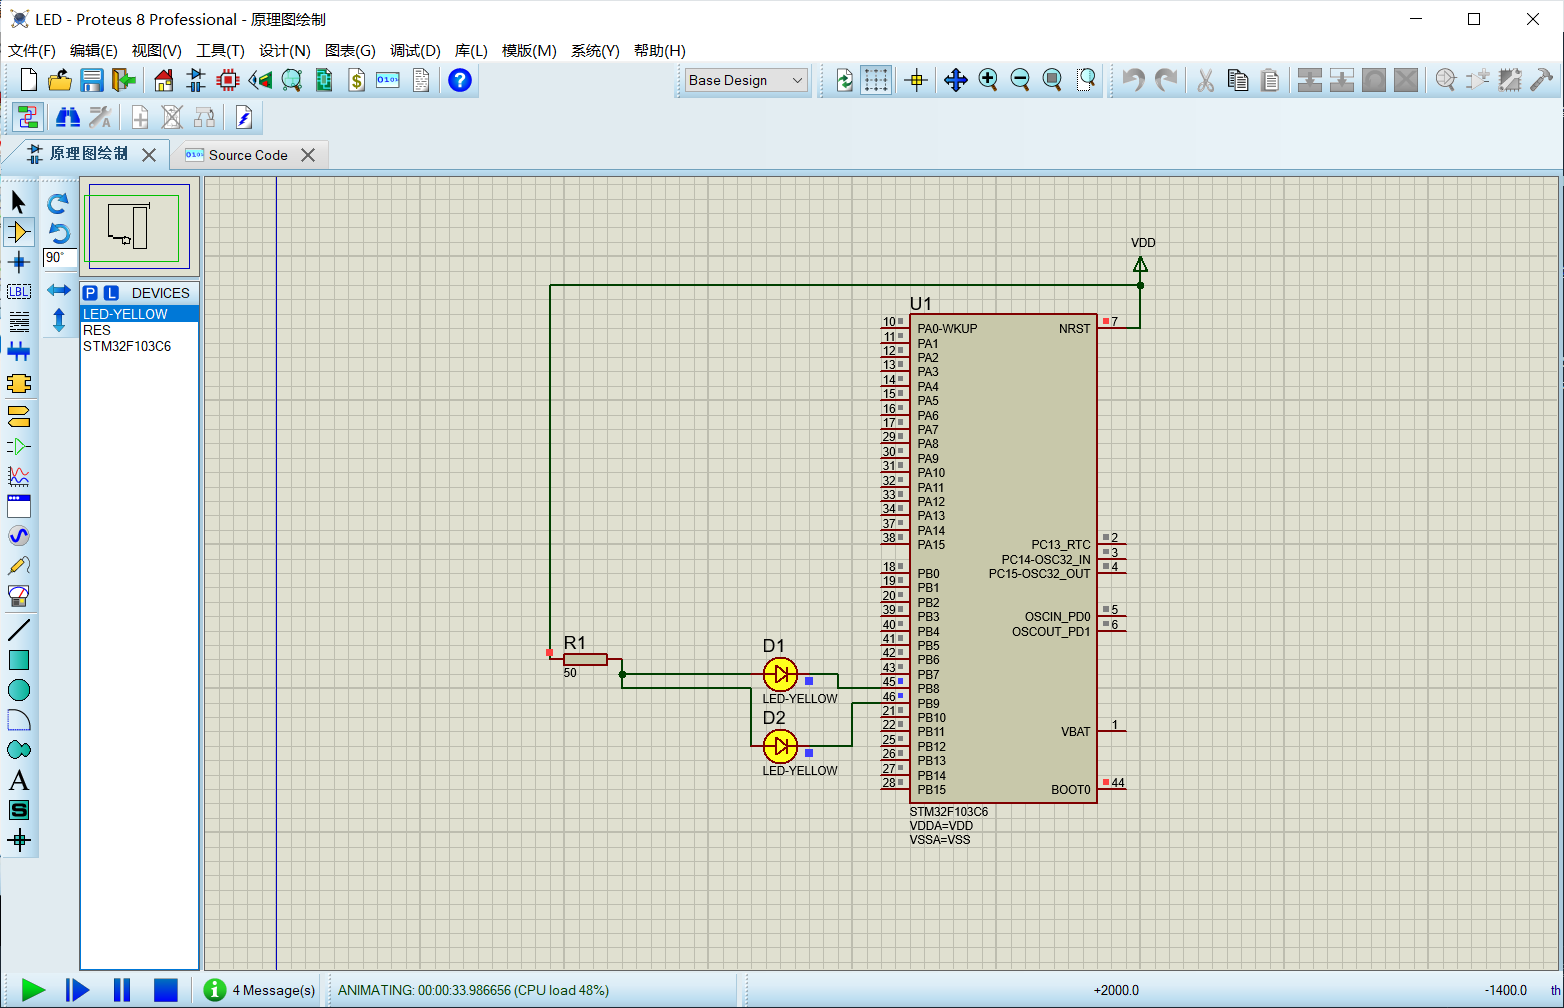Screen dimensions: 1564x1008
Task: Pick the 2D graphics text tool
Action: (19, 780)
